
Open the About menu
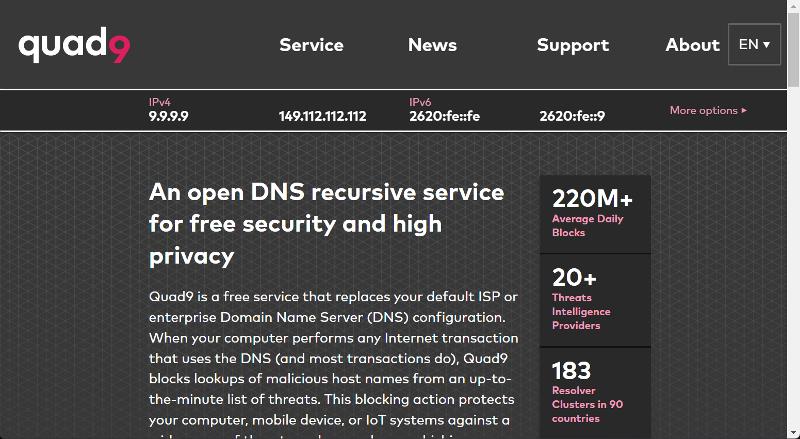692,45
